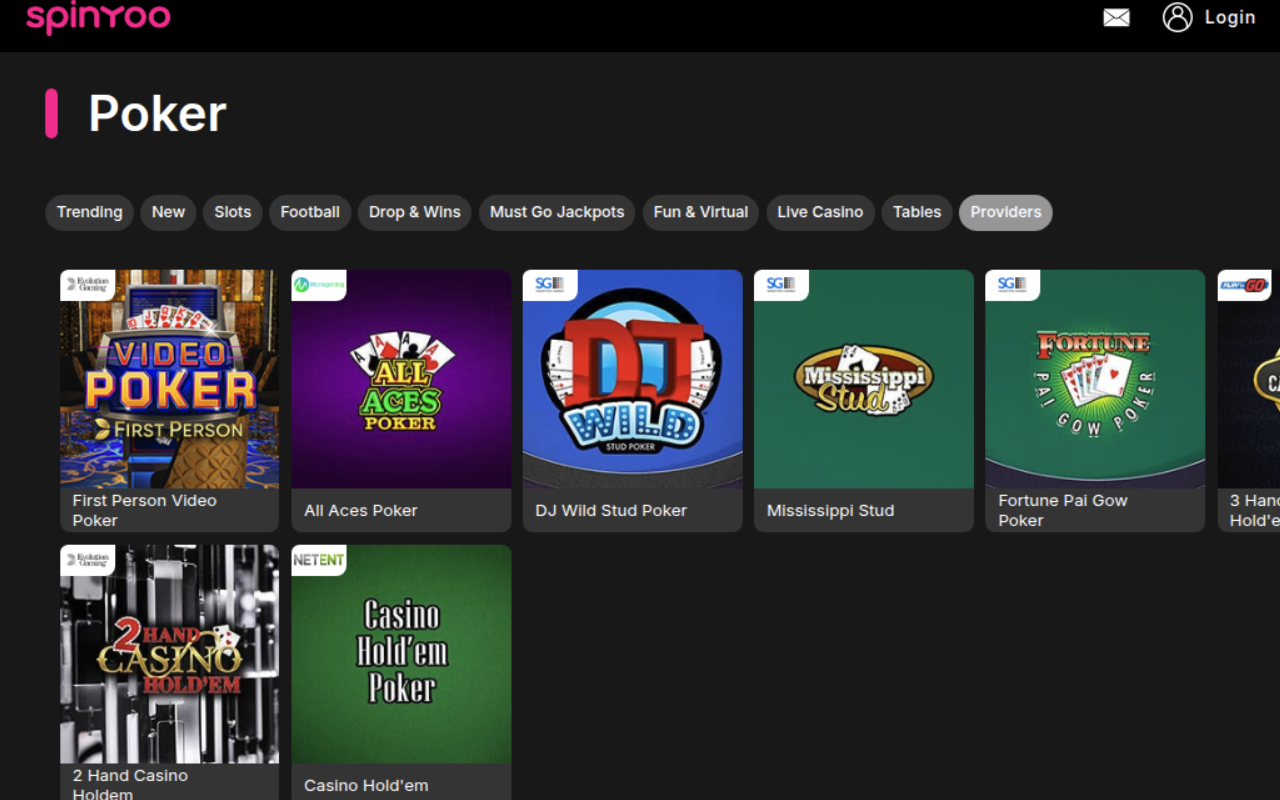
Task: Select the Fun & Virtual tab
Action: point(701,212)
